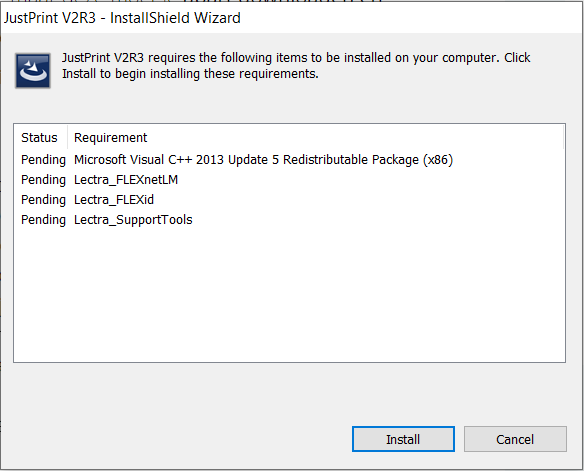Click the (x86) text in first row
584x471 pixels.
438,160
